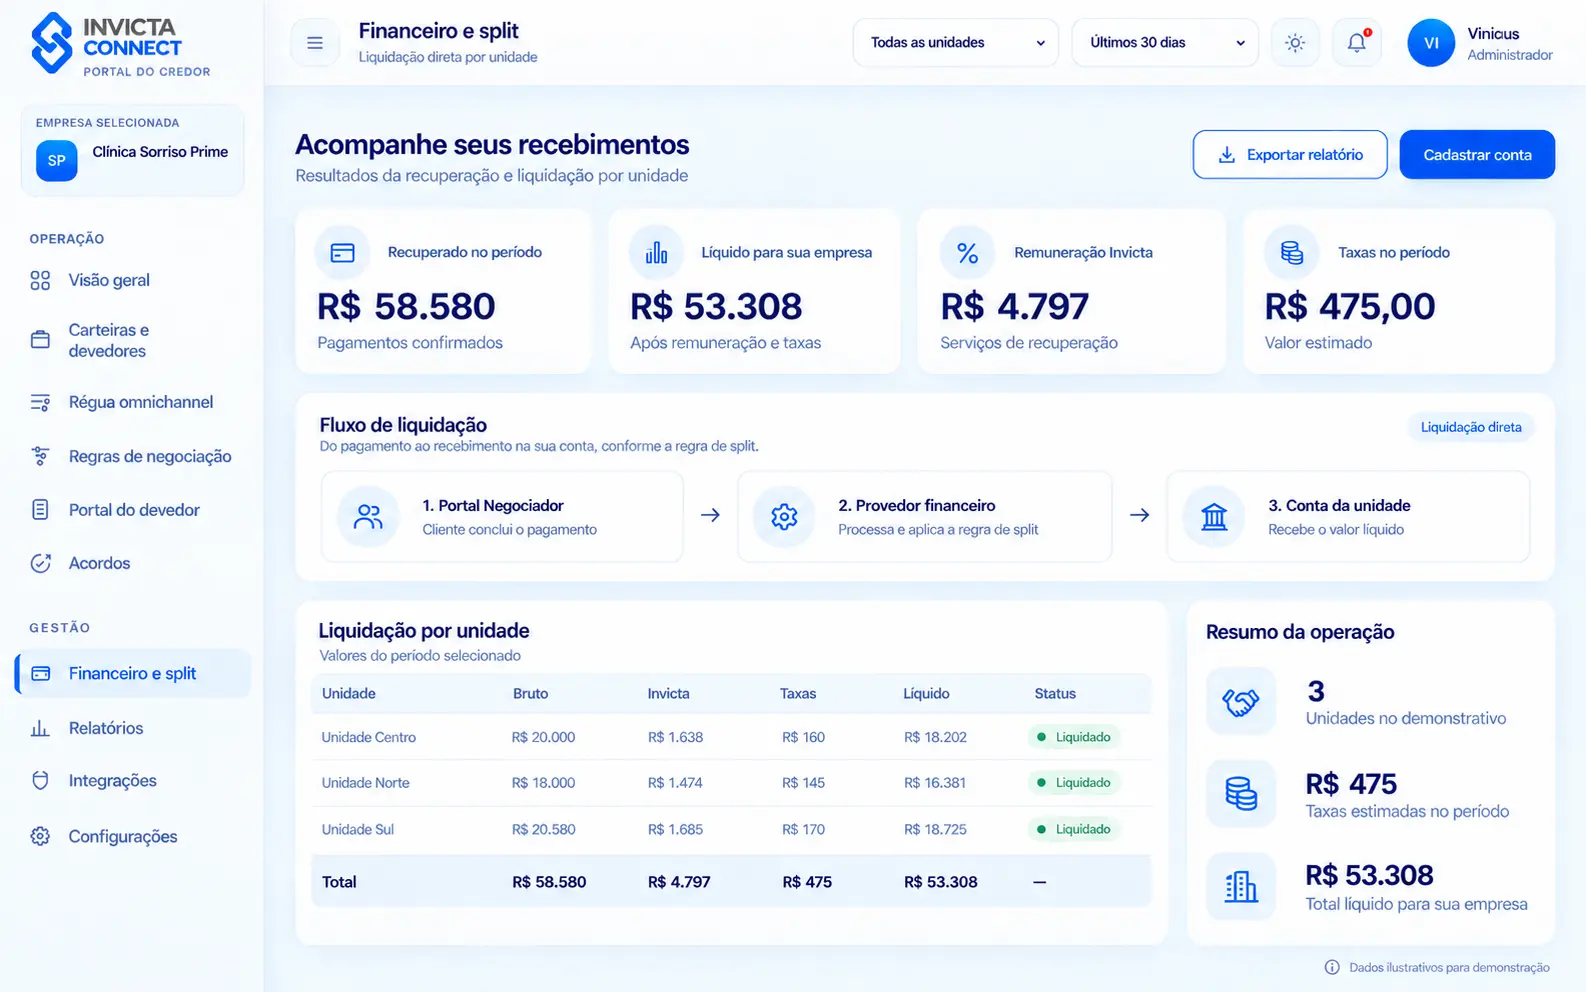Click the Líquido para sua empresa chart icon
The image size is (1586, 992).
coord(656,253)
